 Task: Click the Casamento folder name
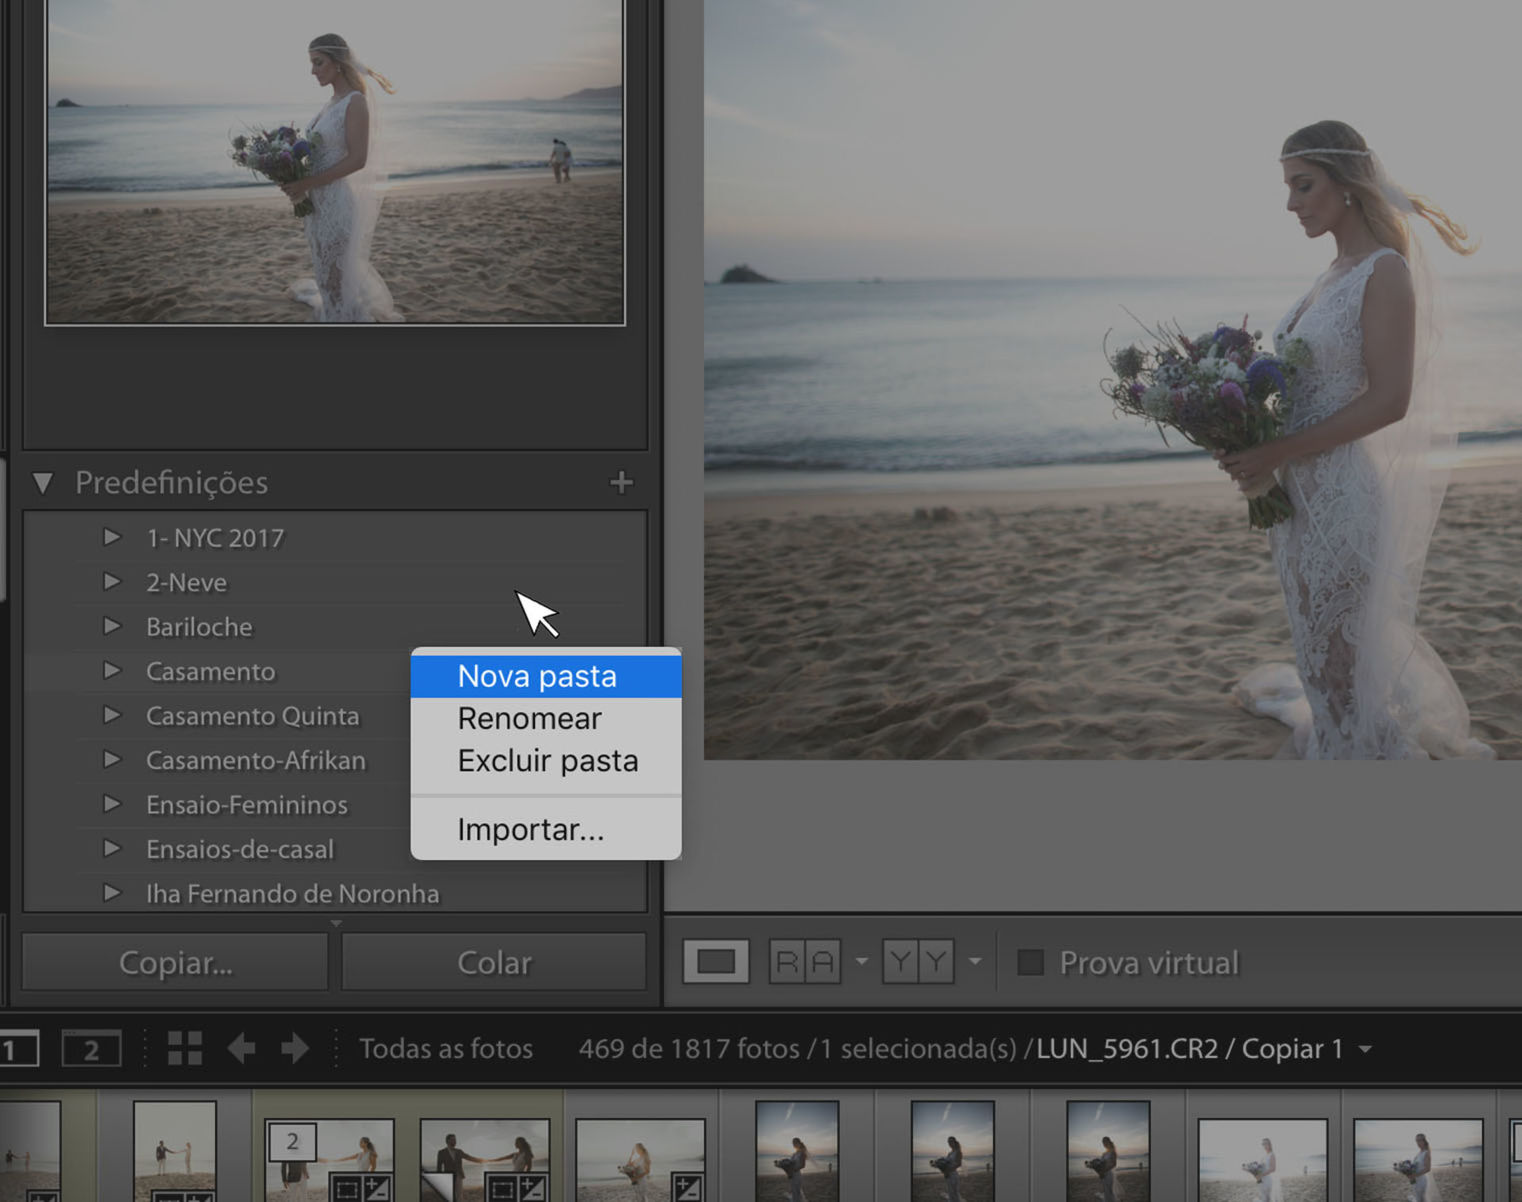tap(210, 671)
